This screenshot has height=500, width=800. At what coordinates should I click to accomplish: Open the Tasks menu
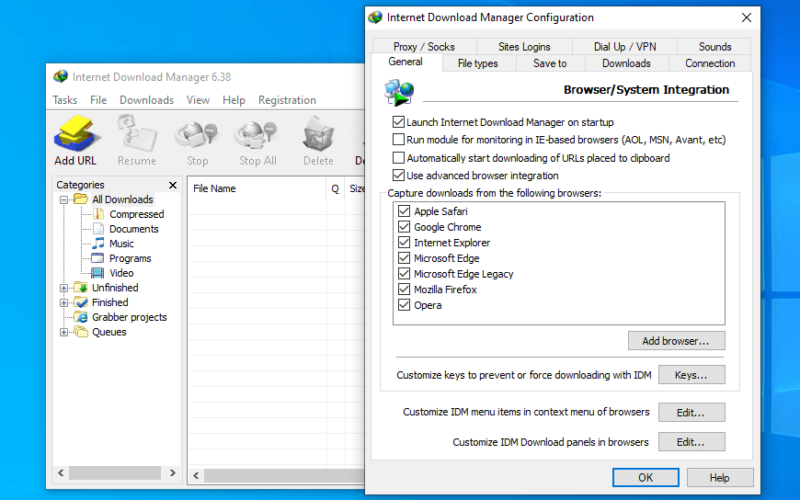coord(65,100)
